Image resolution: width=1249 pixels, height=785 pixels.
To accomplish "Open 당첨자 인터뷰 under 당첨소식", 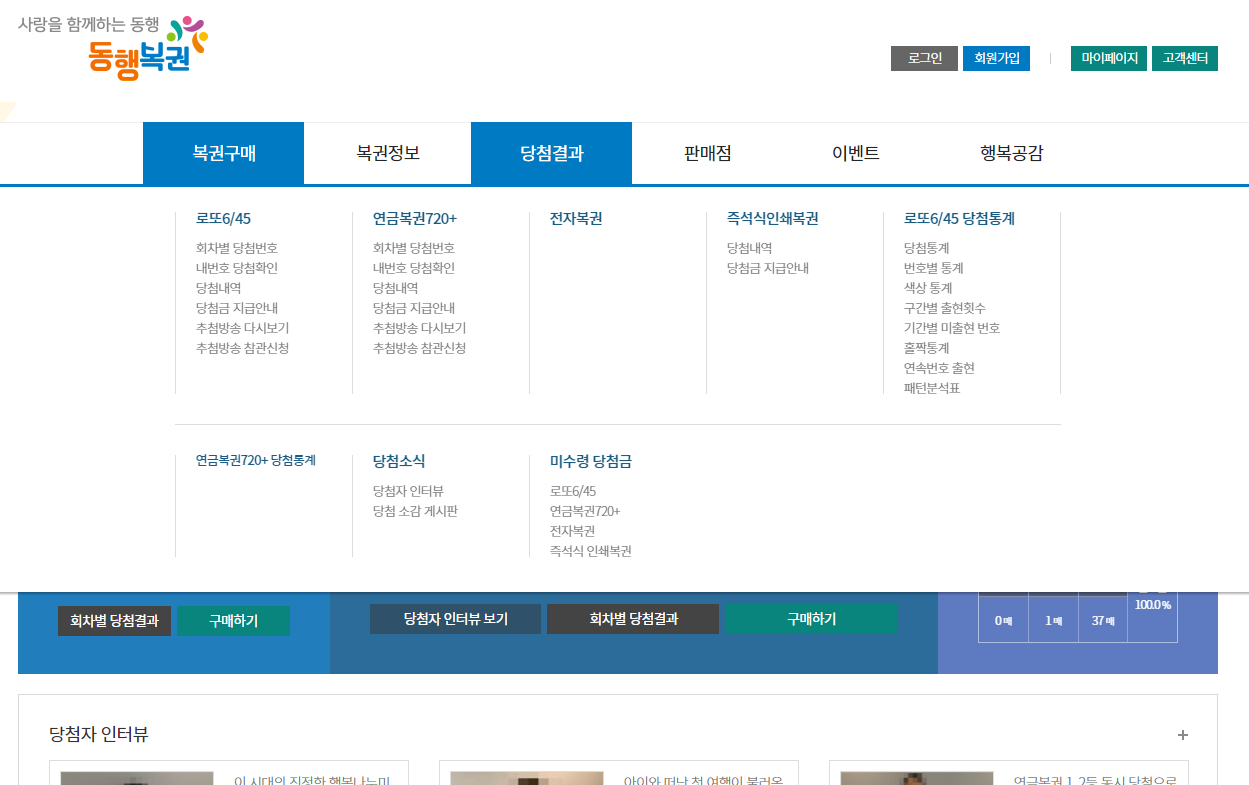I will (x=408, y=491).
